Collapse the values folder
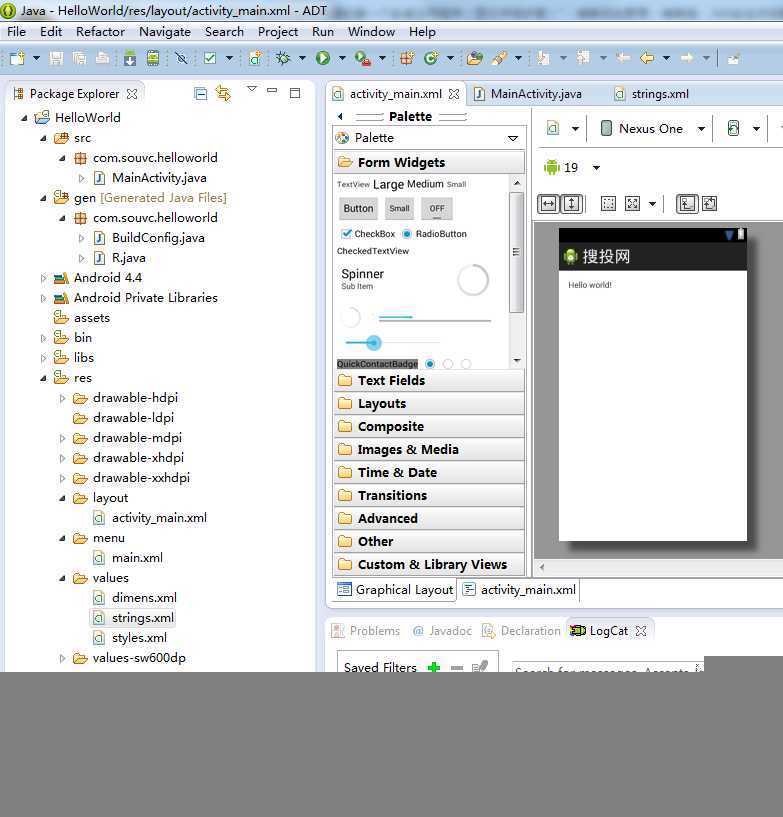Image resolution: width=783 pixels, height=817 pixels. pyautogui.click(x=63, y=578)
